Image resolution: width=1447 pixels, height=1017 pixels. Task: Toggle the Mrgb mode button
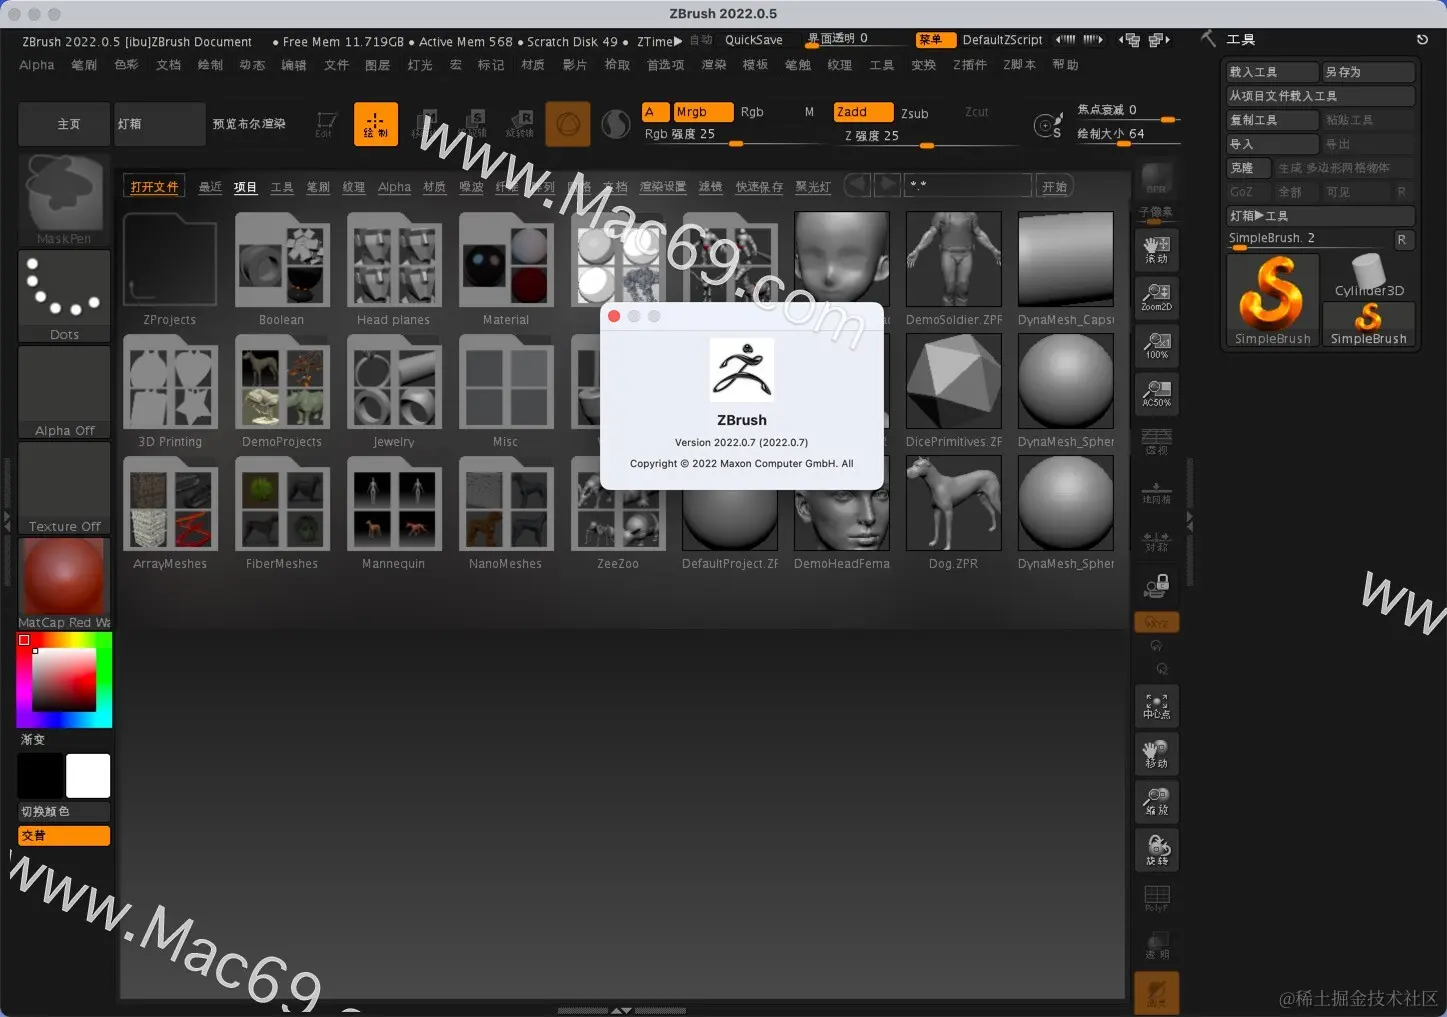[x=704, y=112]
